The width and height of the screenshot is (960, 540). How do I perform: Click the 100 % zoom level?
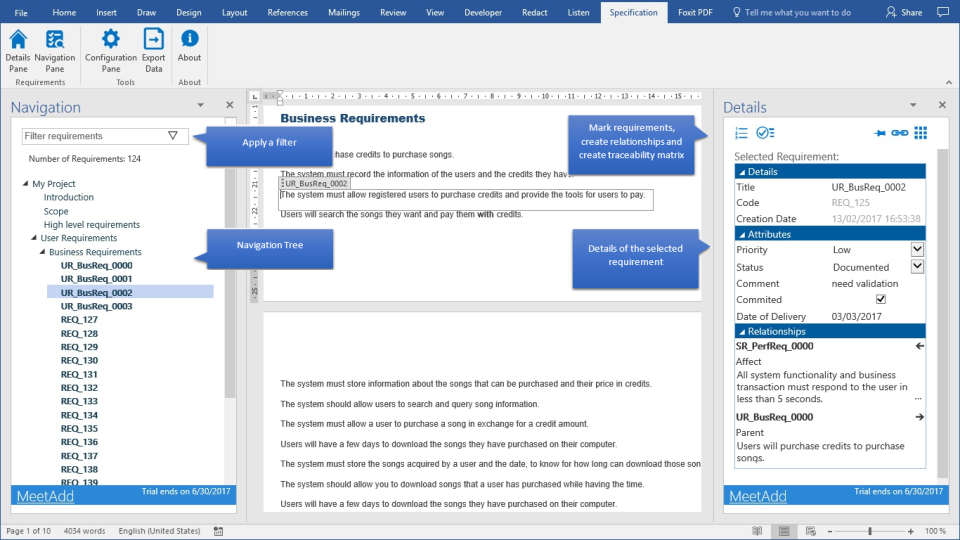(936, 531)
